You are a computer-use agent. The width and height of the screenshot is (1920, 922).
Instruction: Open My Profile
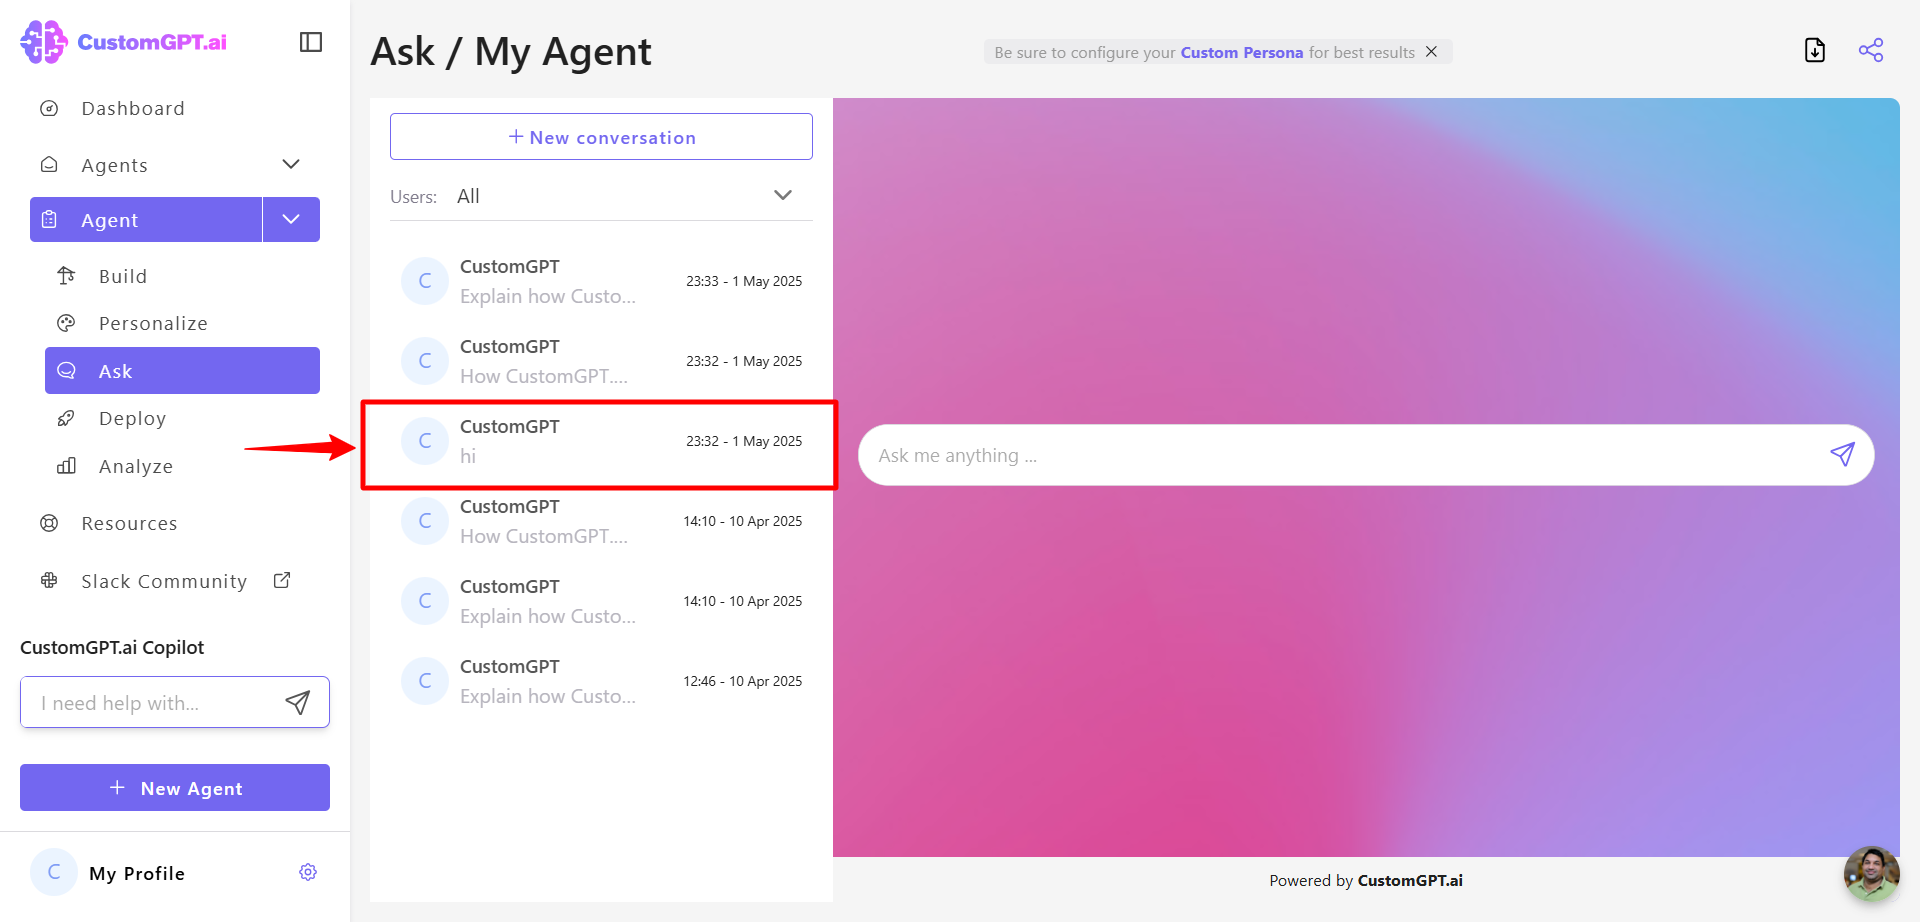coord(137,873)
